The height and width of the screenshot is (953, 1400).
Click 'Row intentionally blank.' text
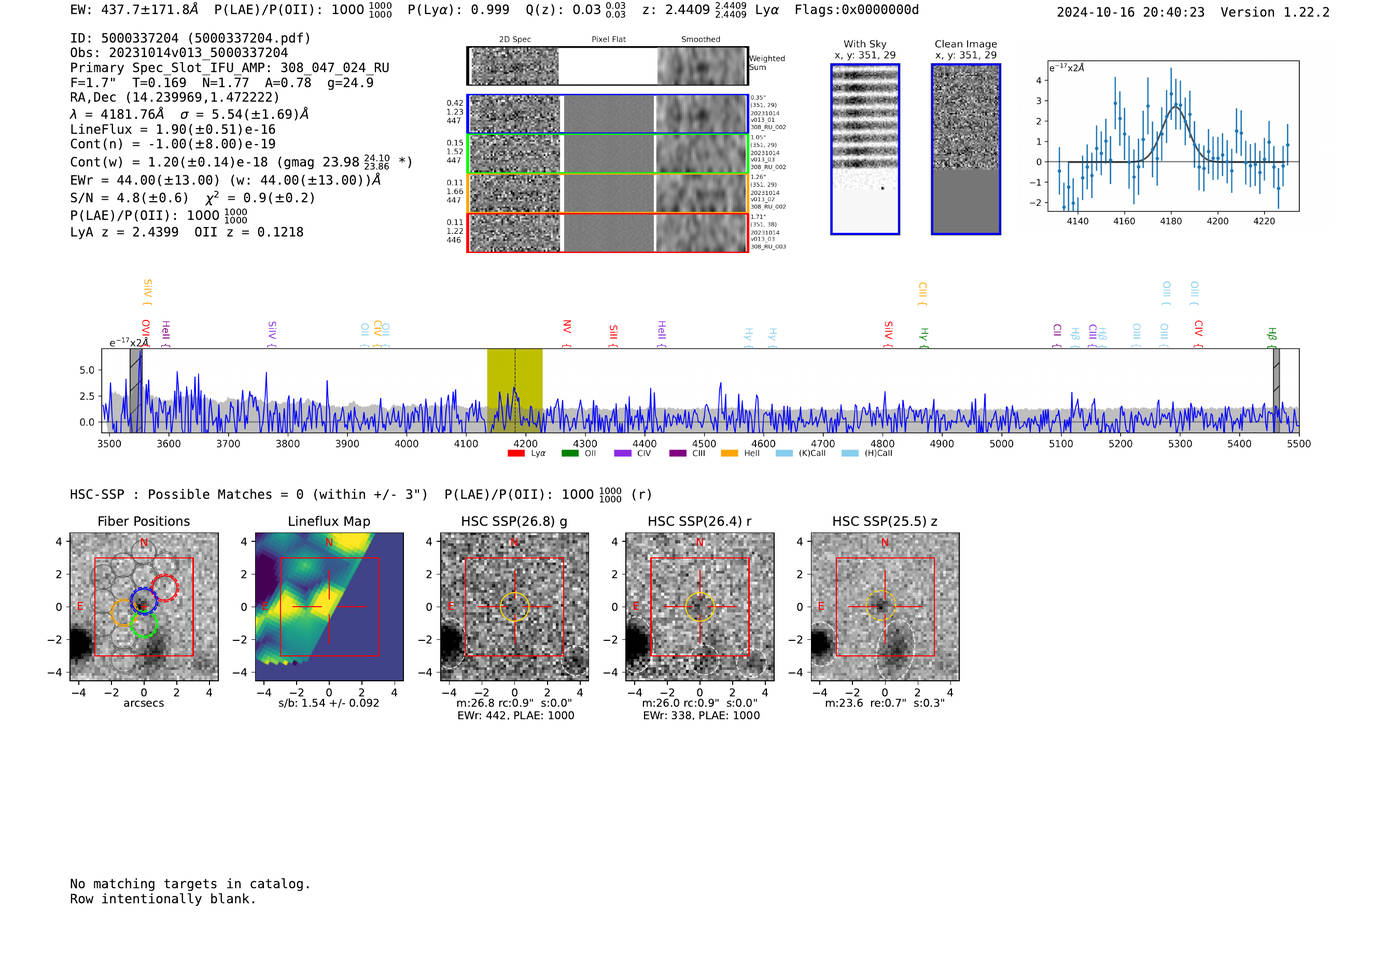163,899
